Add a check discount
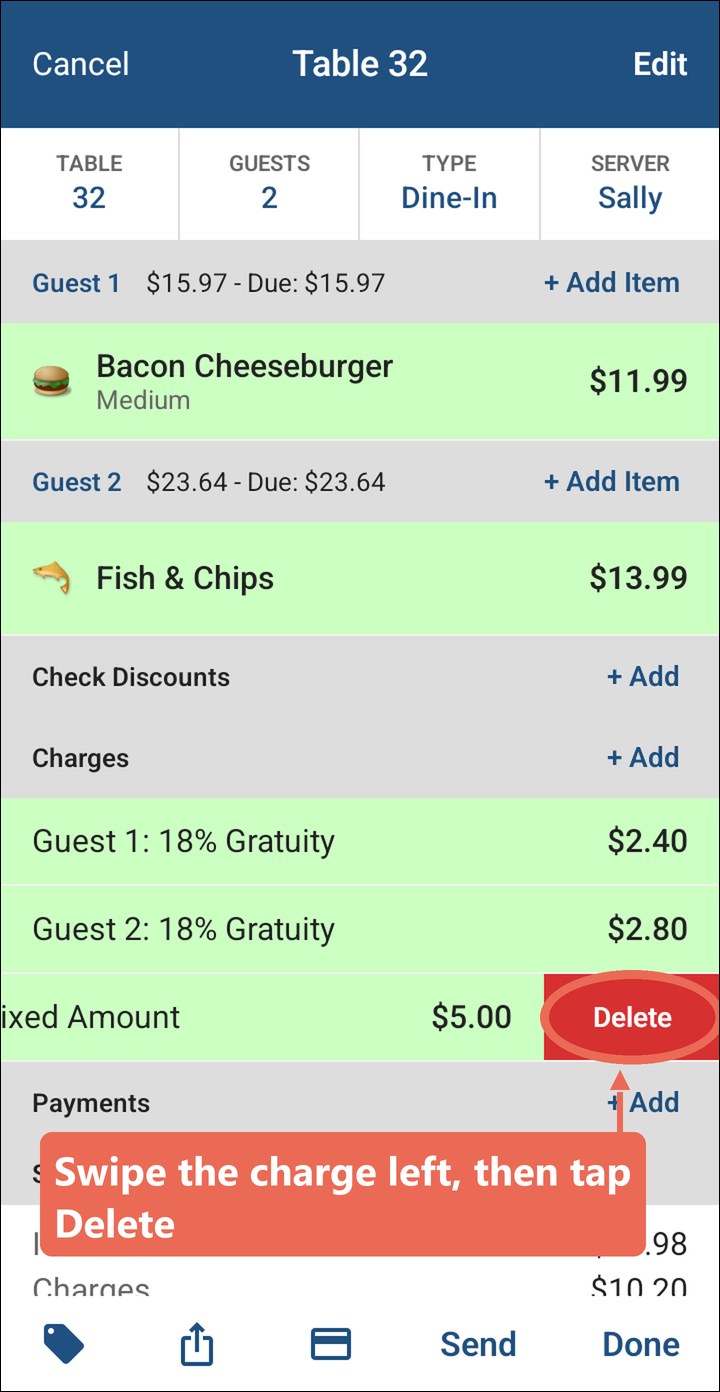This screenshot has width=720, height=1392. click(x=643, y=676)
